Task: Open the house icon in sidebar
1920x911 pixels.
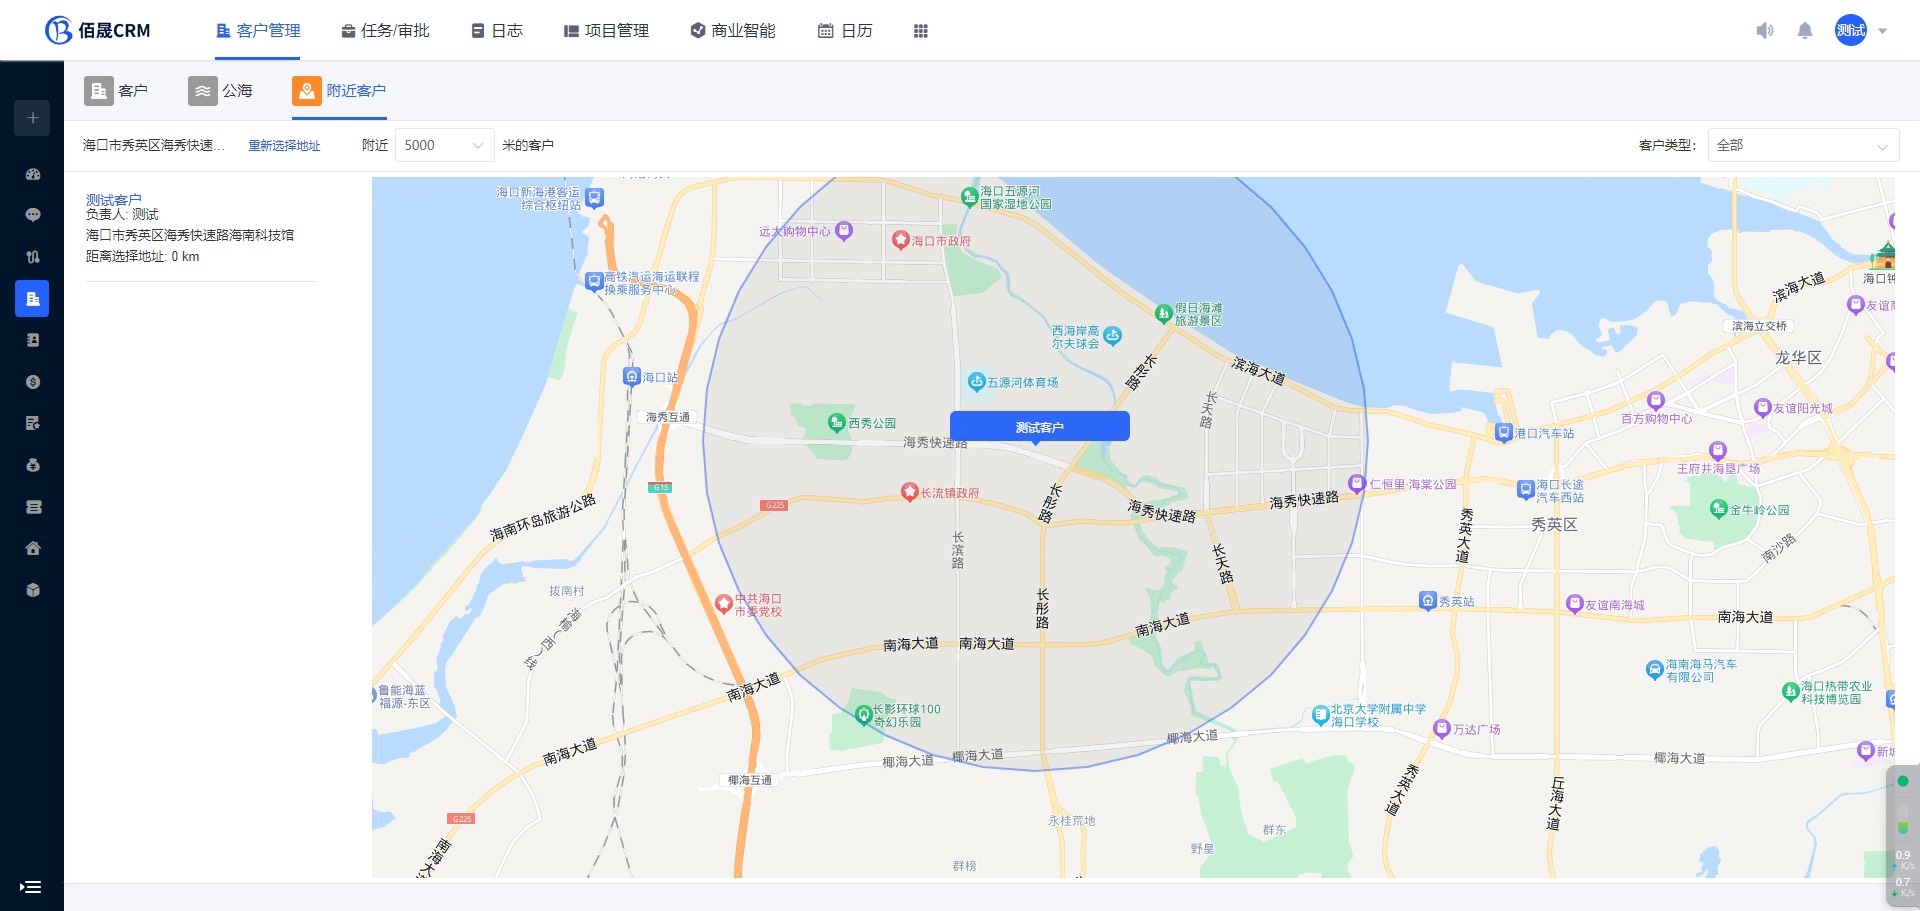Action: (33, 548)
